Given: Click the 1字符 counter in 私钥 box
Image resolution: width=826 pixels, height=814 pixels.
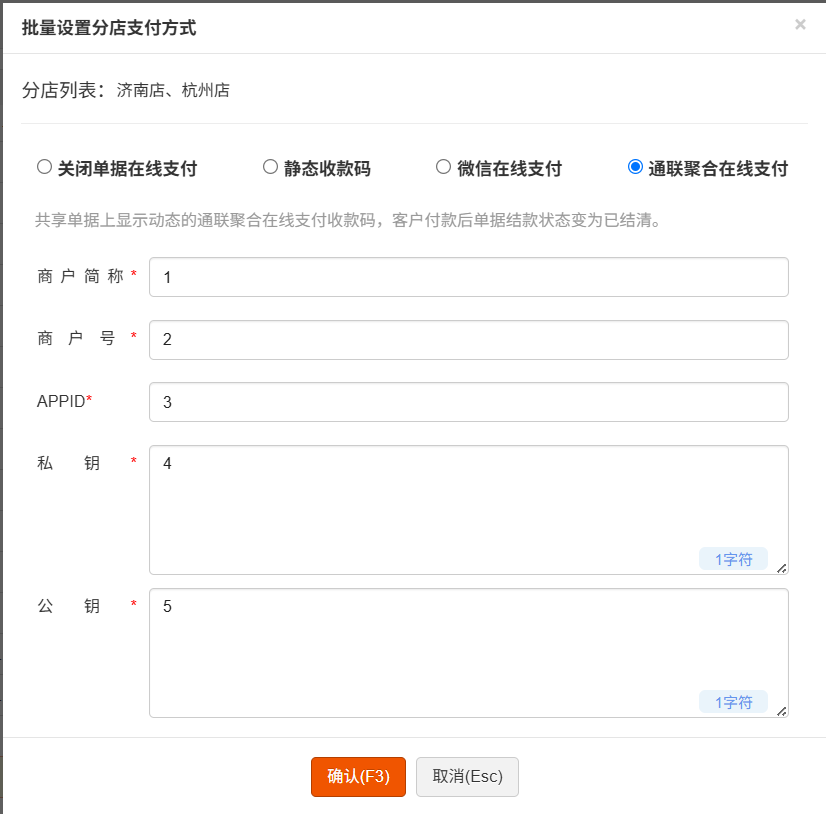Looking at the screenshot, I should pyautogui.click(x=733, y=559).
